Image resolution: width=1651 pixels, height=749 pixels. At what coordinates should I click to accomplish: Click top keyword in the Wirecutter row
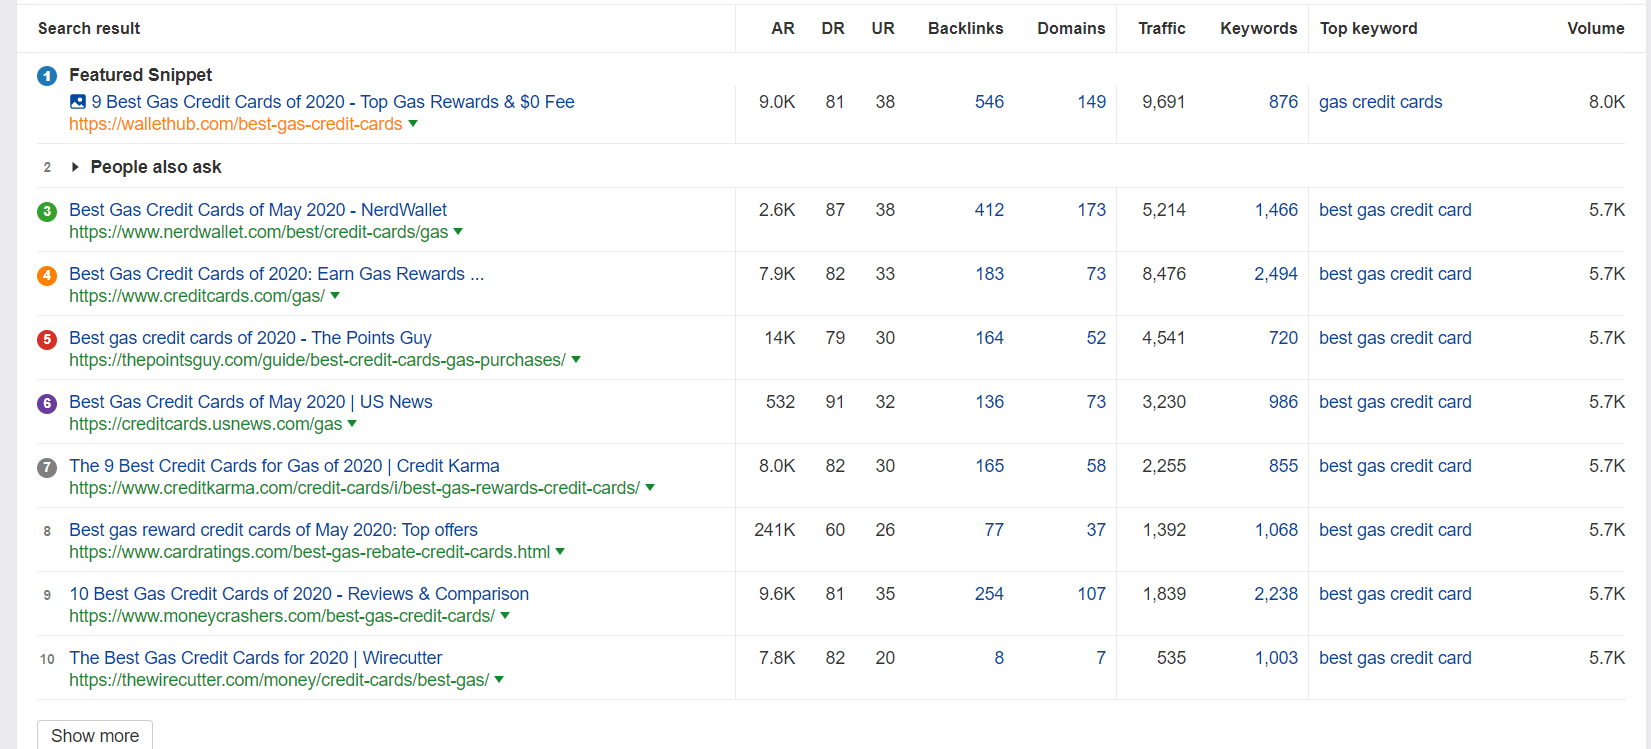tap(1395, 658)
